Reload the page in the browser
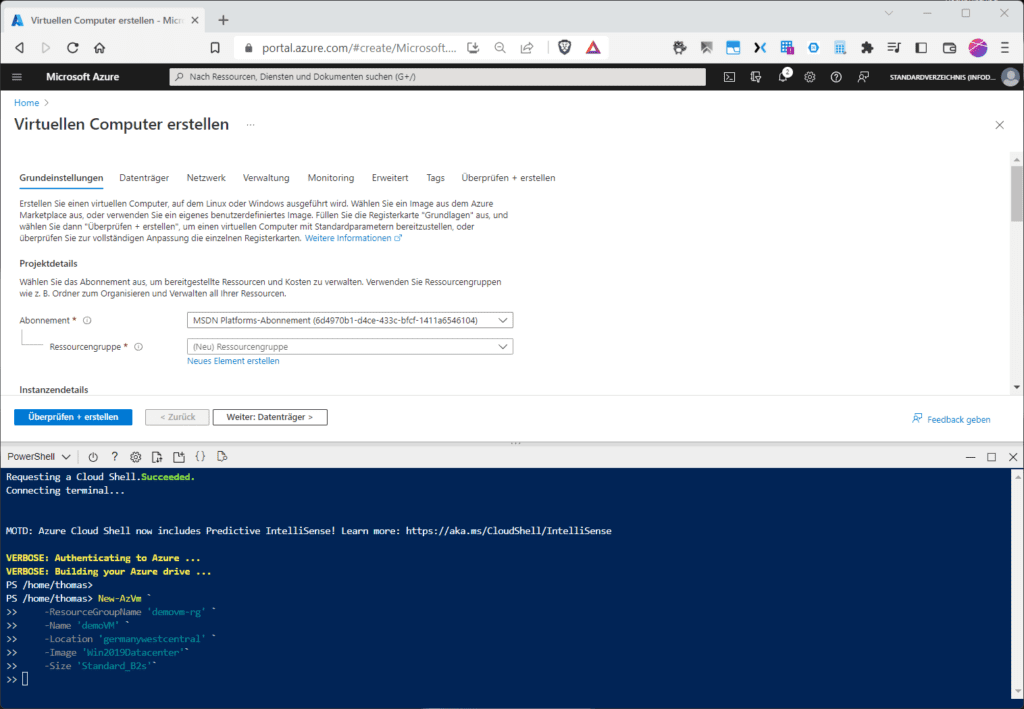The height and width of the screenshot is (709, 1024). pyautogui.click(x=72, y=48)
